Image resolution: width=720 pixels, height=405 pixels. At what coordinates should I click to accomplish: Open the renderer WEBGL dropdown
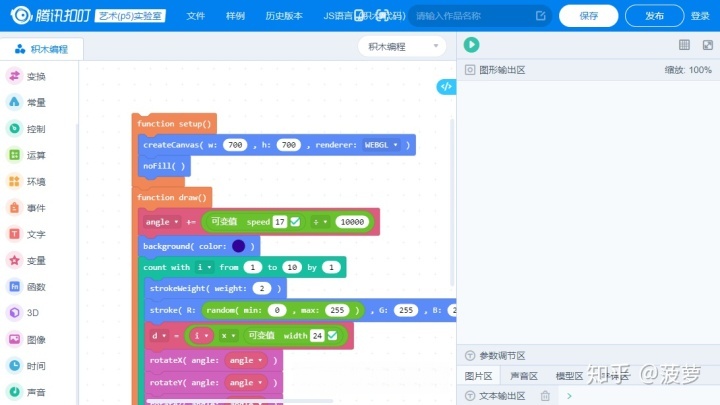click(381, 145)
